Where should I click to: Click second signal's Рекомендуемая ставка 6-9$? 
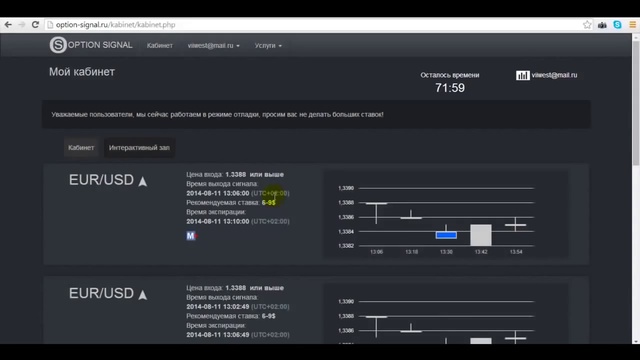231,316
